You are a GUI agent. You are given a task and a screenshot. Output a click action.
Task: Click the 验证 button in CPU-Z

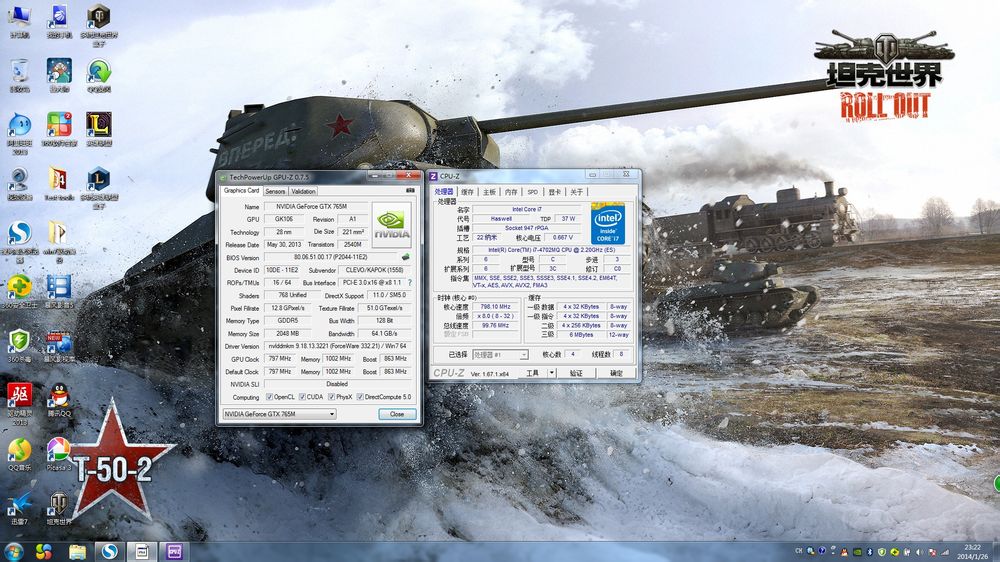pyautogui.click(x=577, y=373)
